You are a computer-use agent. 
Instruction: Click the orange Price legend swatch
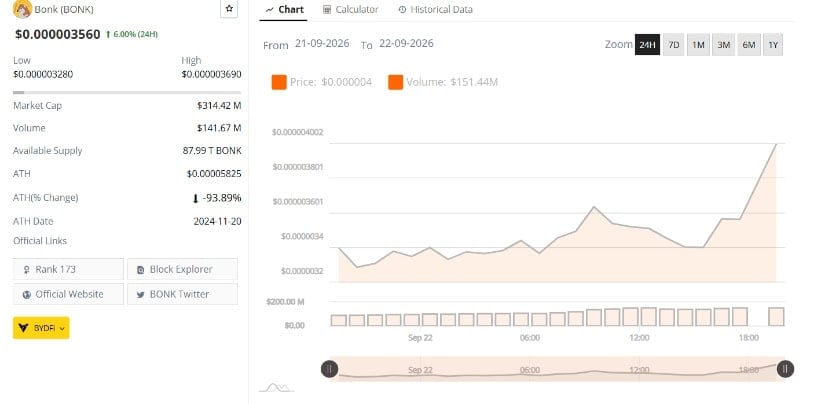coord(279,82)
